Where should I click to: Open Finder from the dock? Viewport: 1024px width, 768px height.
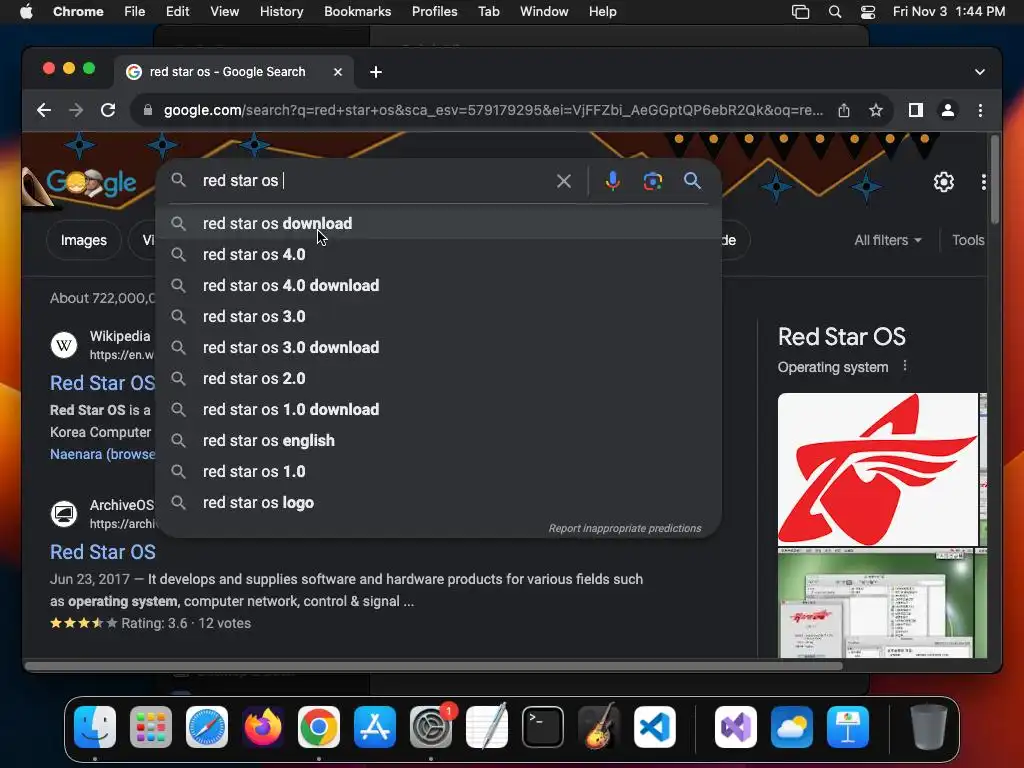point(95,727)
